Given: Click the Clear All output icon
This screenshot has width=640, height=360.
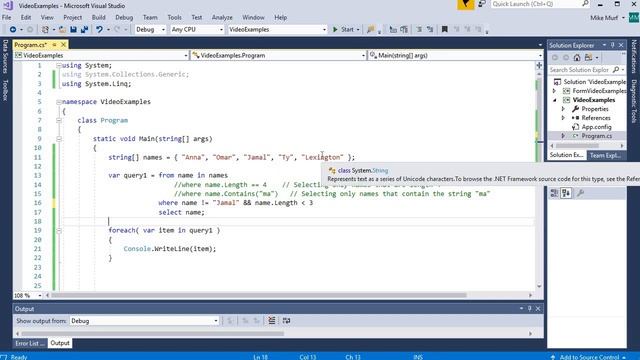Looking at the screenshot, I should pos(271,321).
